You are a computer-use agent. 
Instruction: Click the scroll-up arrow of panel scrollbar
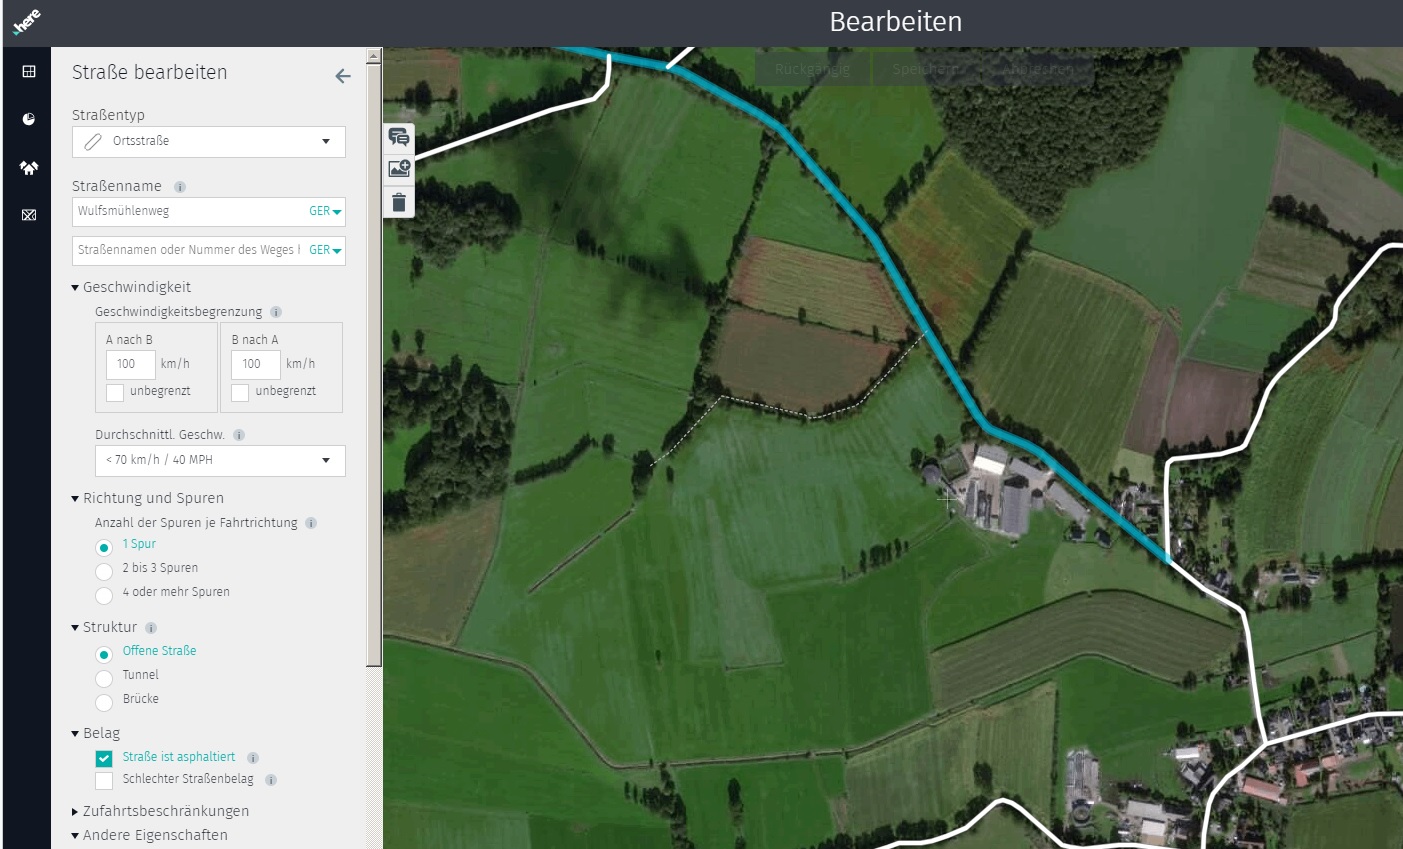pos(374,56)
